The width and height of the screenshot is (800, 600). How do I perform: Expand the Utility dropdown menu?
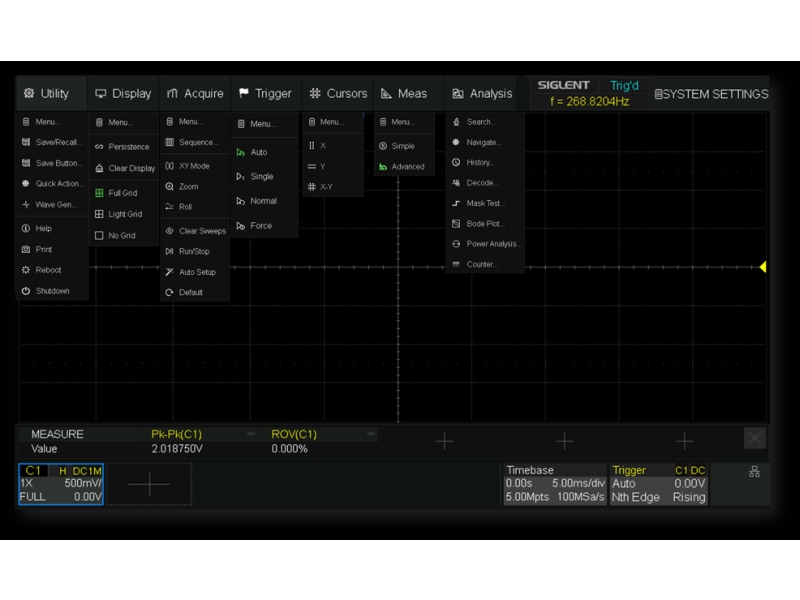pyautogui.click(x=46, y=94)
